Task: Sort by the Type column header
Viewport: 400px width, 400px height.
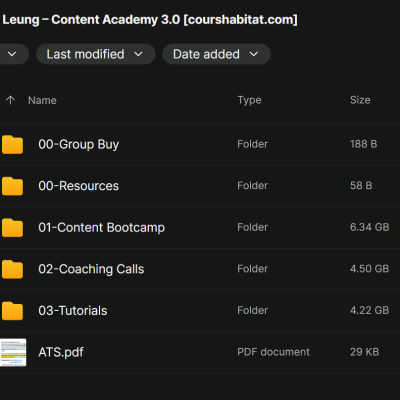Action: [x=249, y=100]
